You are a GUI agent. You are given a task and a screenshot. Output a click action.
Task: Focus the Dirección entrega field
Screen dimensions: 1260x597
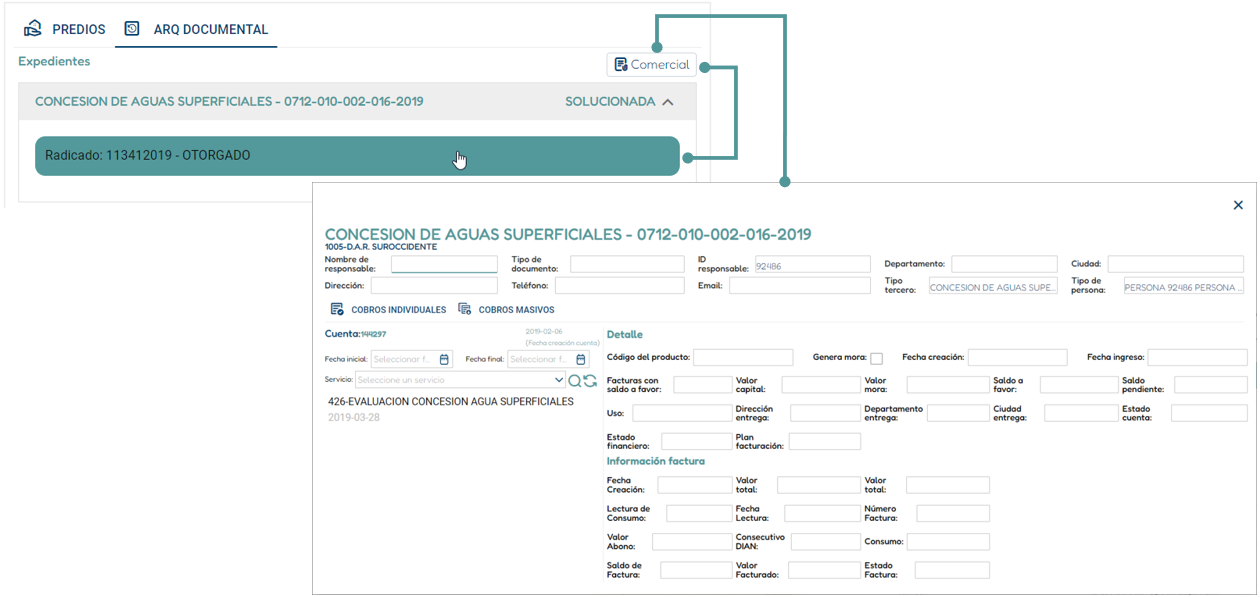click(825, 413)
